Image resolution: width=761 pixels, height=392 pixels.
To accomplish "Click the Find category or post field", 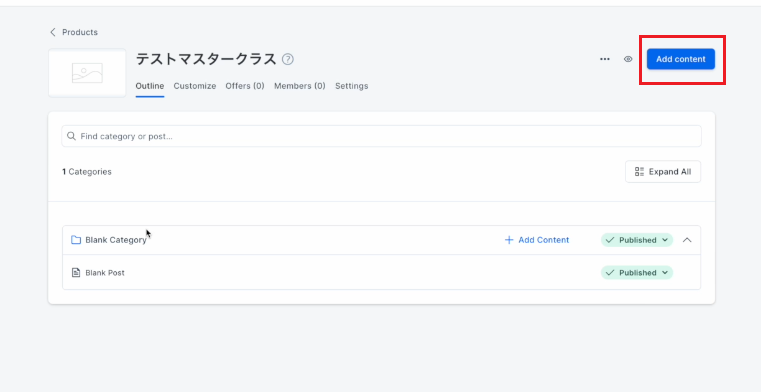I will (x=381, y=136).
